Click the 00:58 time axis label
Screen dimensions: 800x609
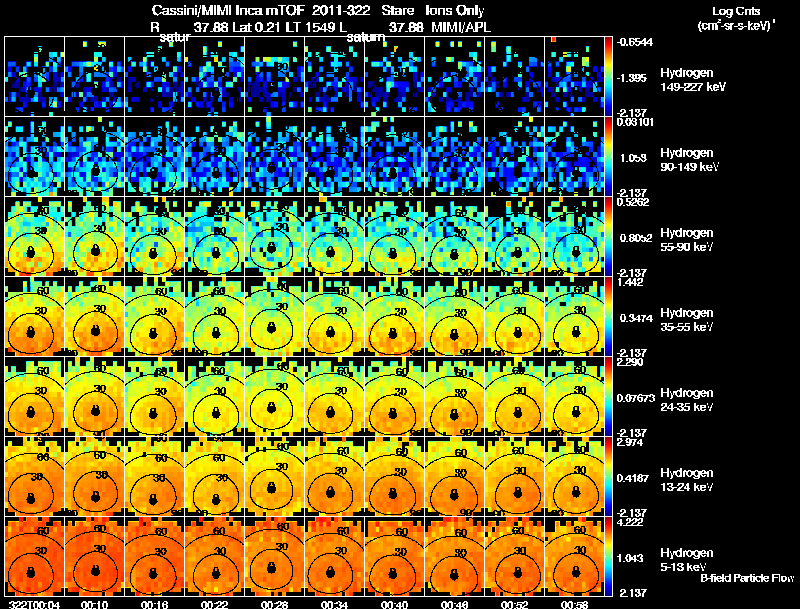click(574, 604)
